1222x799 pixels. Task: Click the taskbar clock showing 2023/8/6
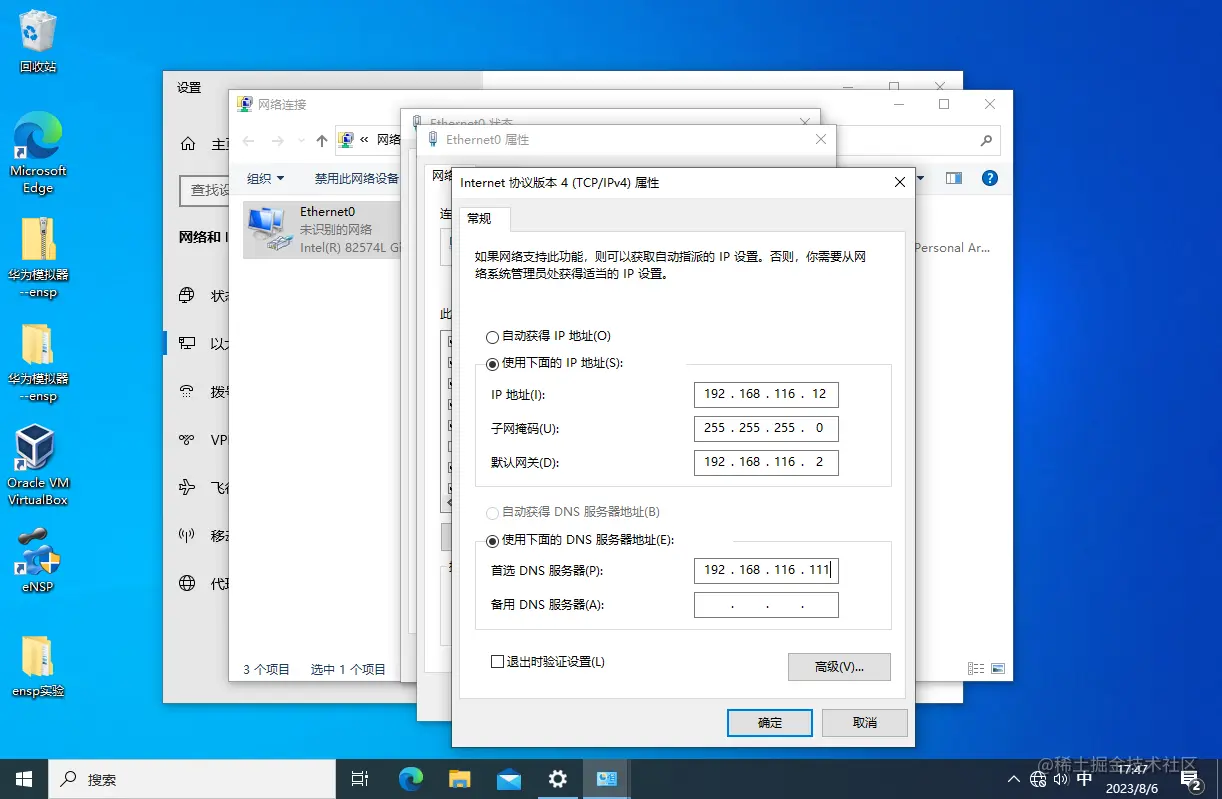point(1133,779)
